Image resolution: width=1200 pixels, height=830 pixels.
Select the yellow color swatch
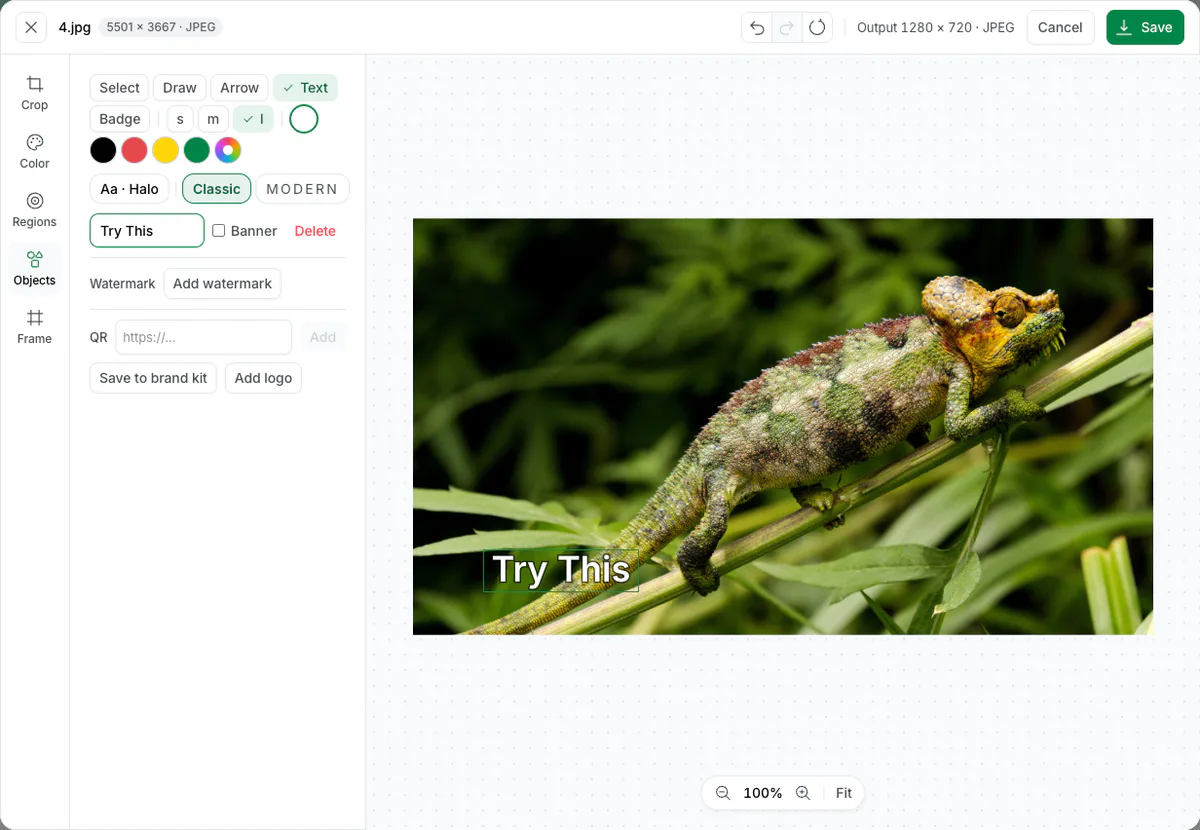(x=165, y=151)
